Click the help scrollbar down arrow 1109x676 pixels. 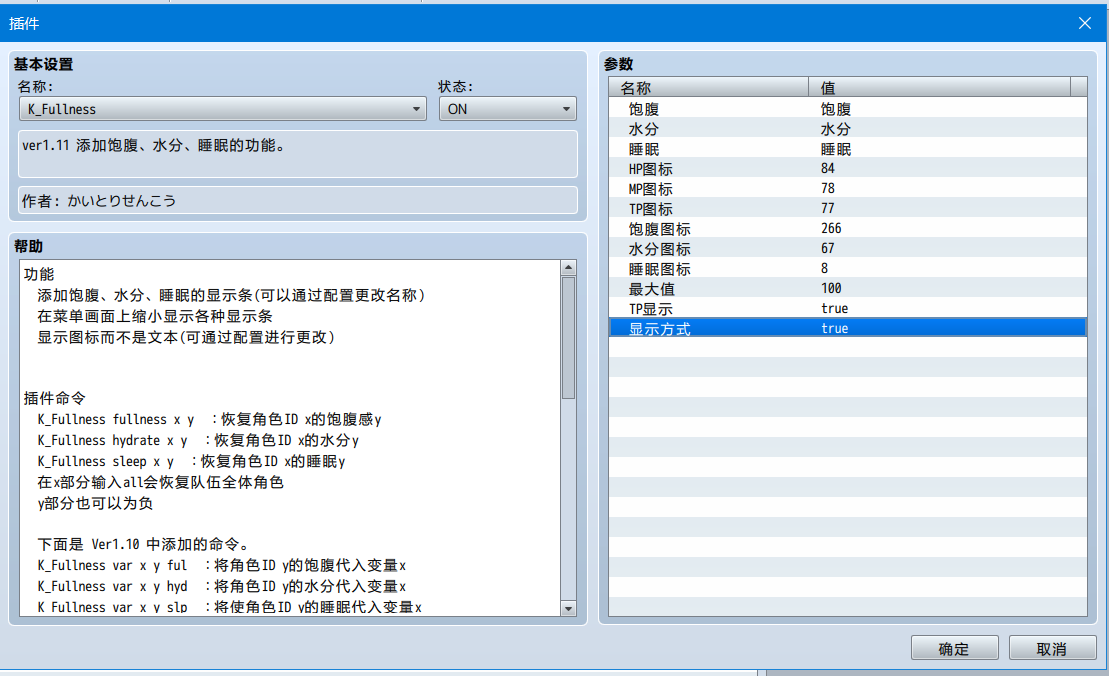click(568, 608)
